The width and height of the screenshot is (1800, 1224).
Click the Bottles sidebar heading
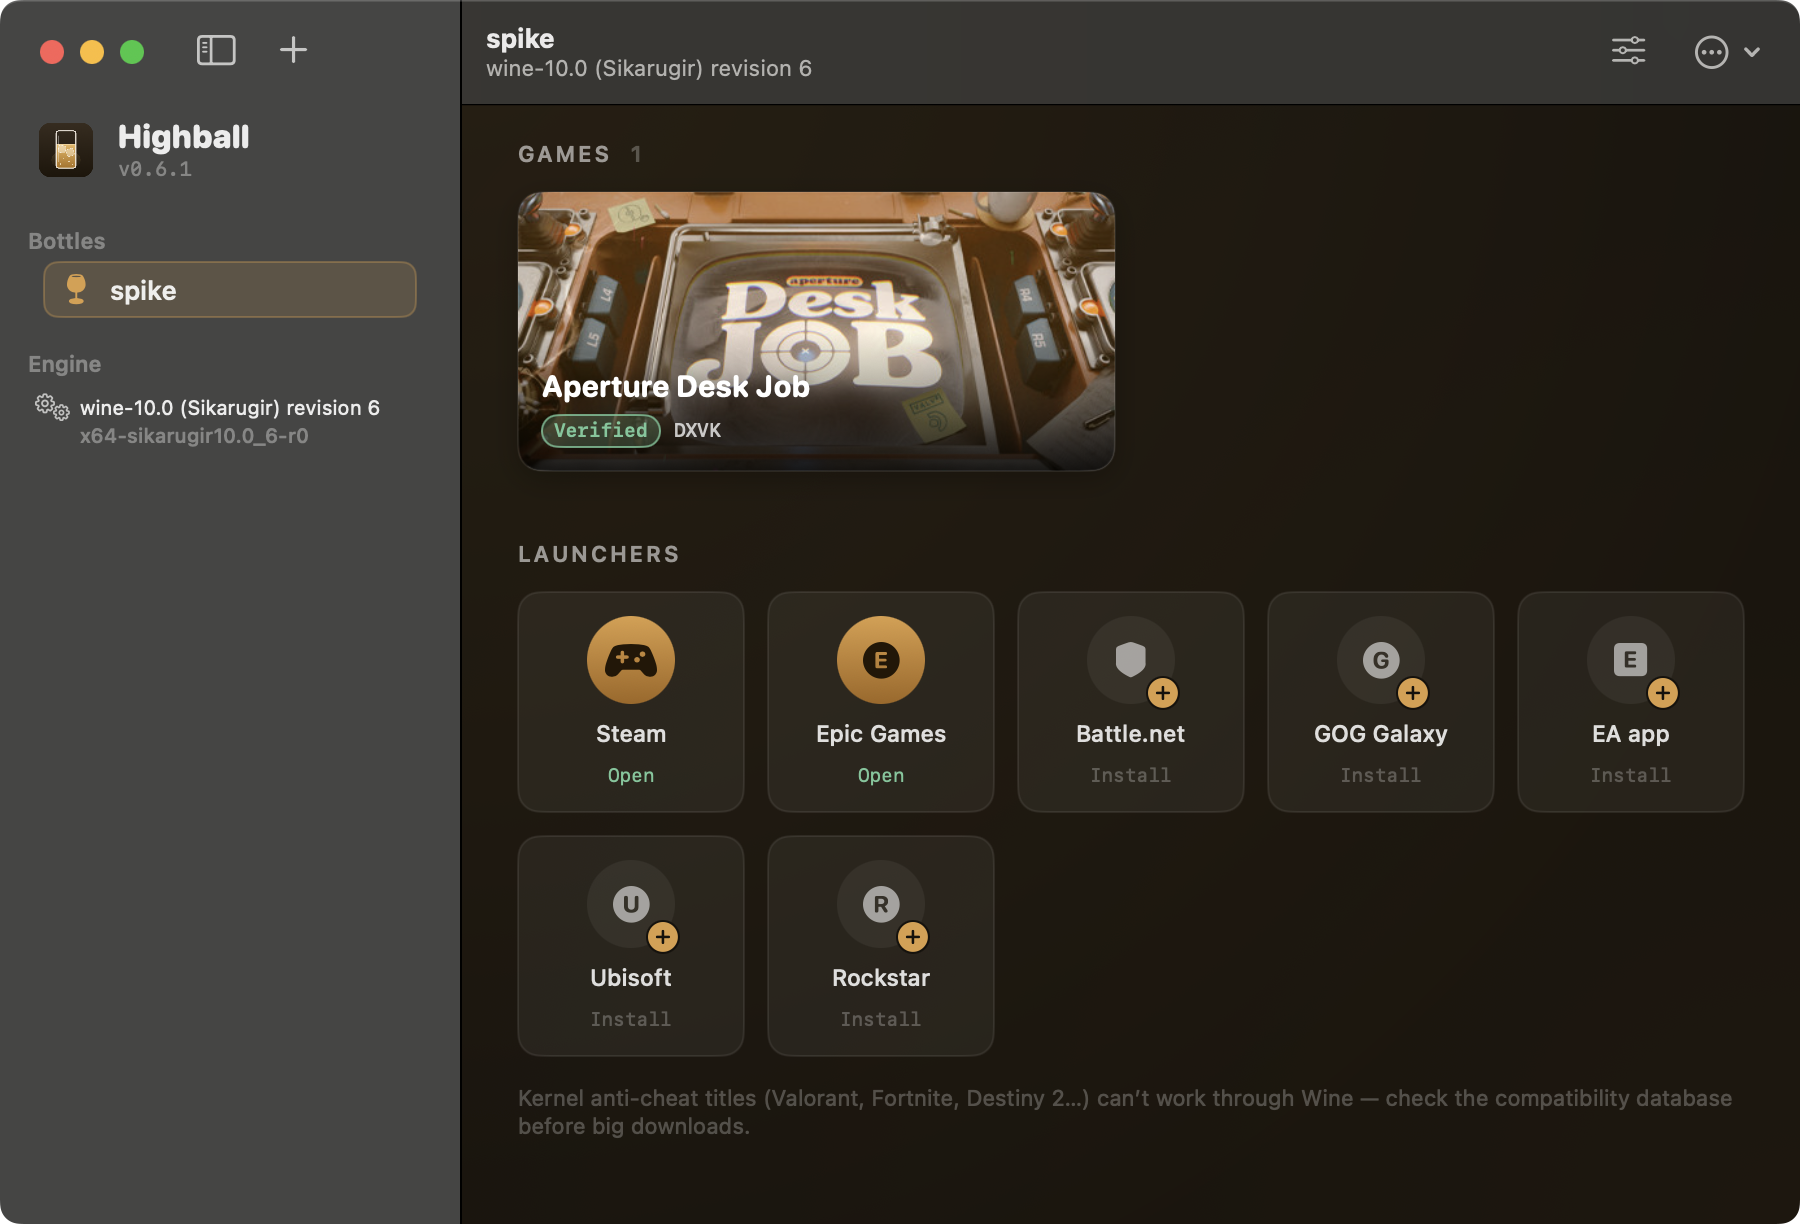[x=67, y=241]
